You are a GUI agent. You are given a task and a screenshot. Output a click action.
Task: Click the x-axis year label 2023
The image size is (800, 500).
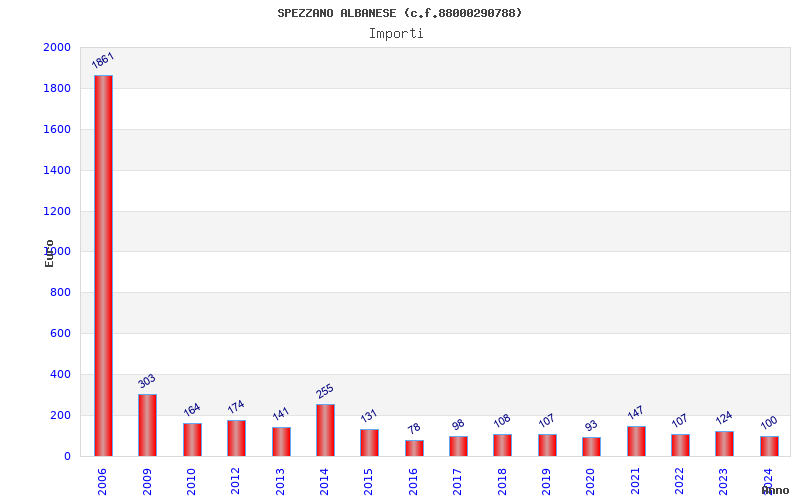click(x=723, y=482)
